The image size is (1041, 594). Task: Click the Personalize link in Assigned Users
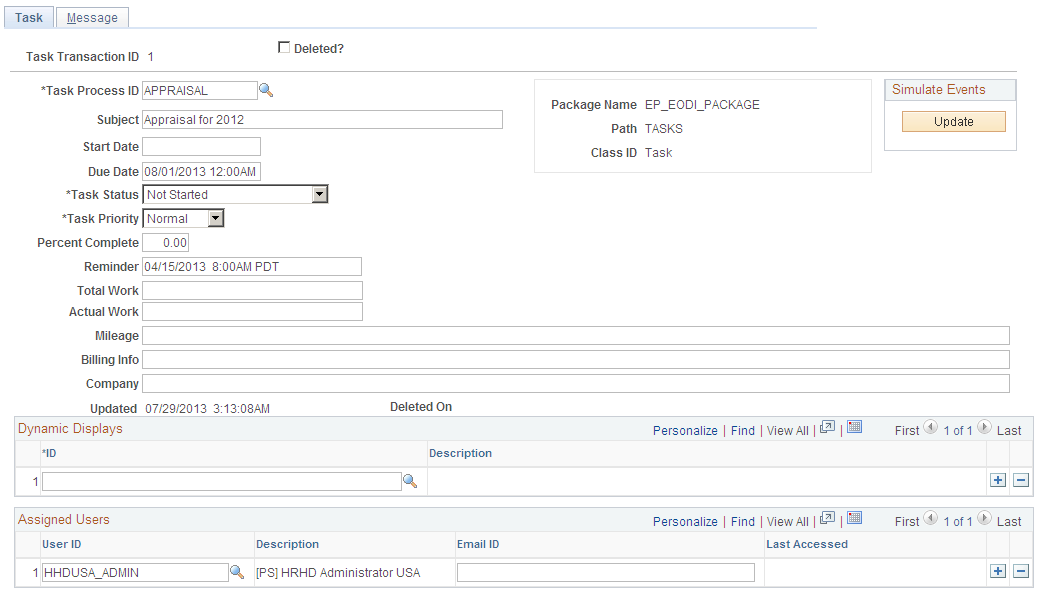click(685, 520)
